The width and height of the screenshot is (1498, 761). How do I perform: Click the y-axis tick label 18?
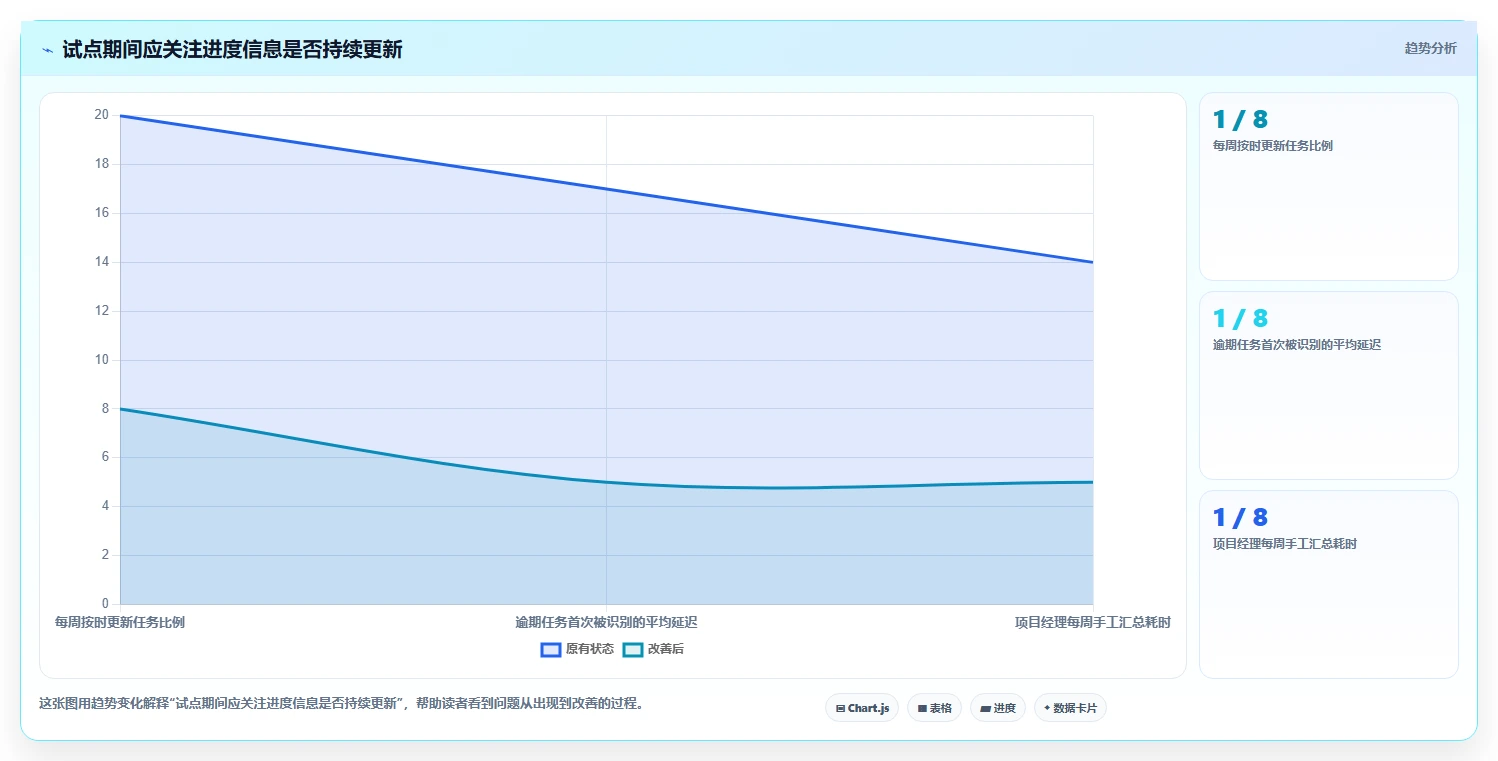pyautogui.click(x=101, y=164)
